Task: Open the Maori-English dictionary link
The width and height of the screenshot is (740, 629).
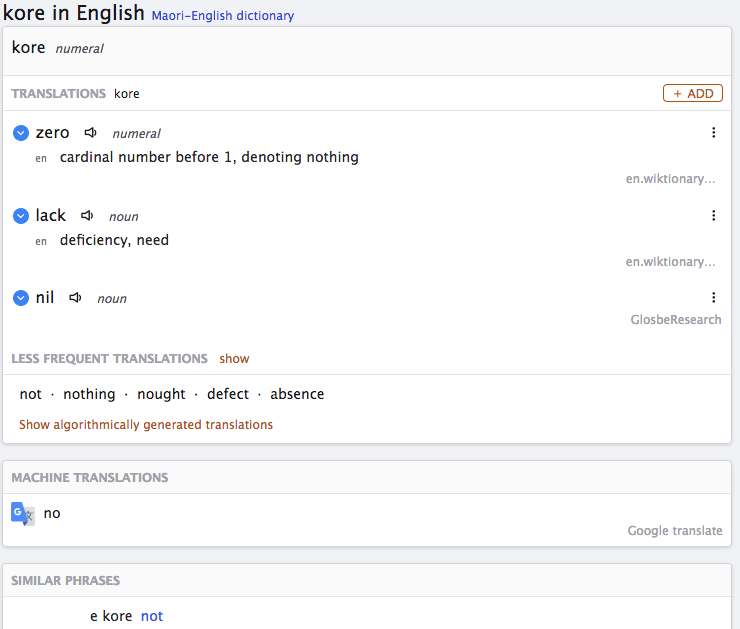Action: 223,16
